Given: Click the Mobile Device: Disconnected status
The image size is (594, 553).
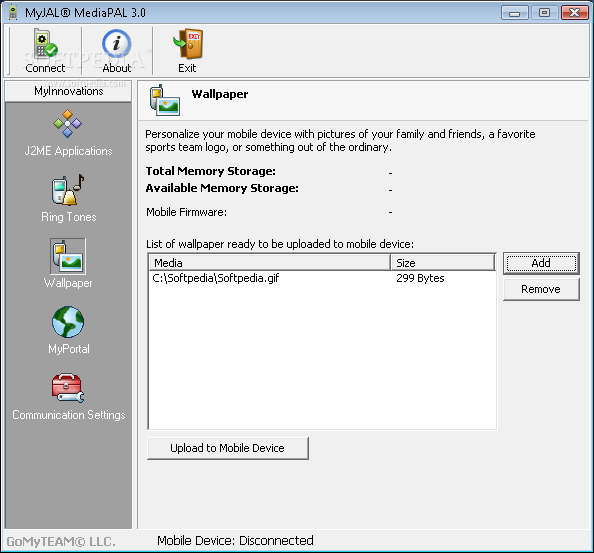Looking at the screenshot, I should pos(235,541).
